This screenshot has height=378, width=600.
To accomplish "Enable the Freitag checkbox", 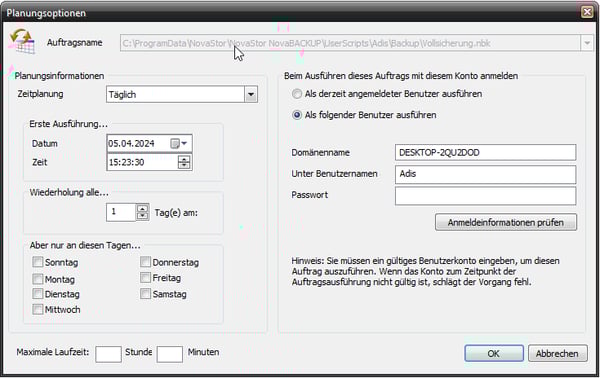I will (x=145, y=278).
